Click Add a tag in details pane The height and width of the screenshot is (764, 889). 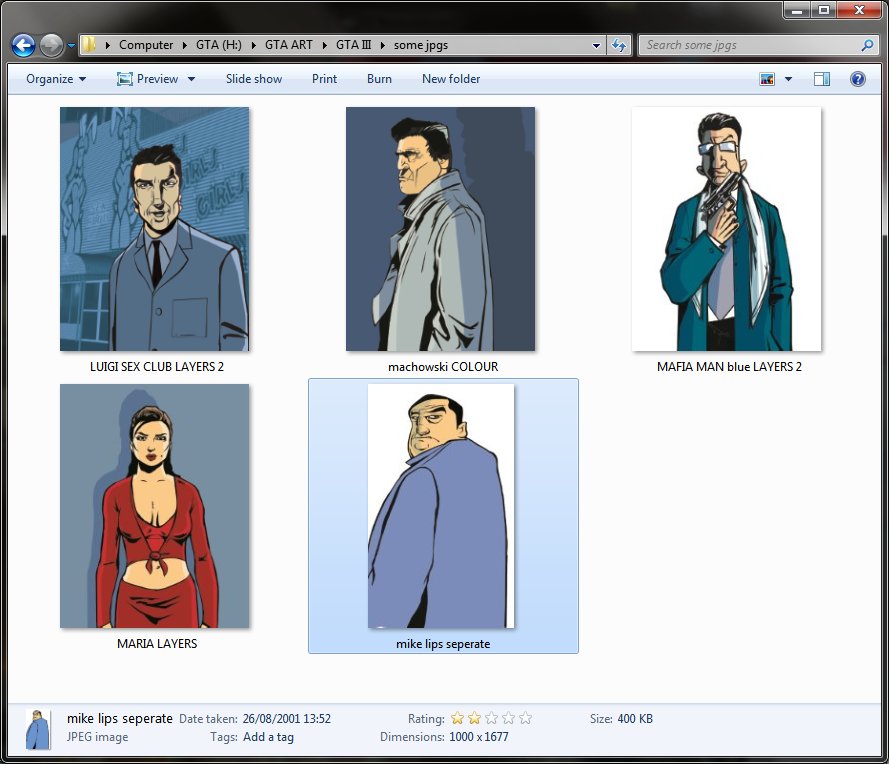(268, 737)
